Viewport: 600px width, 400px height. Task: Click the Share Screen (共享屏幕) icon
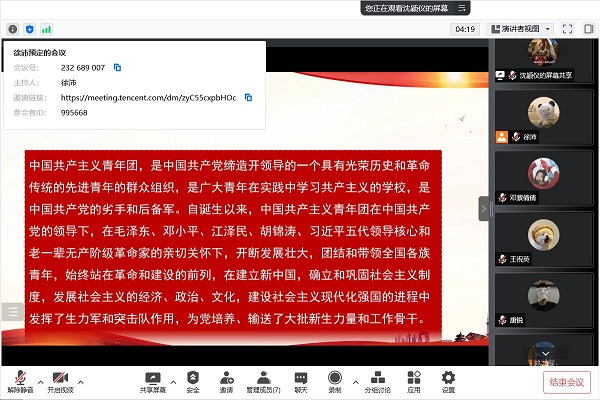(152, 379)
